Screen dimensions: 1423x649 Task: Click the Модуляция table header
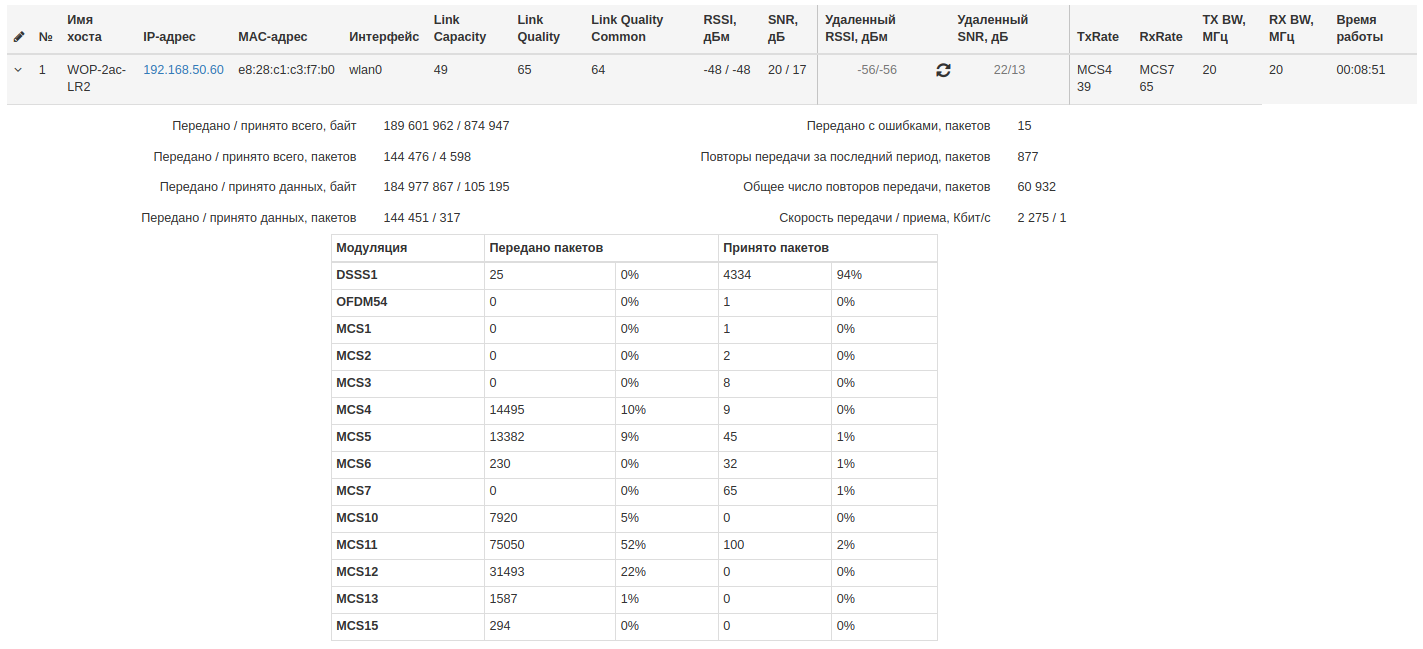click(x=372, y=248)
